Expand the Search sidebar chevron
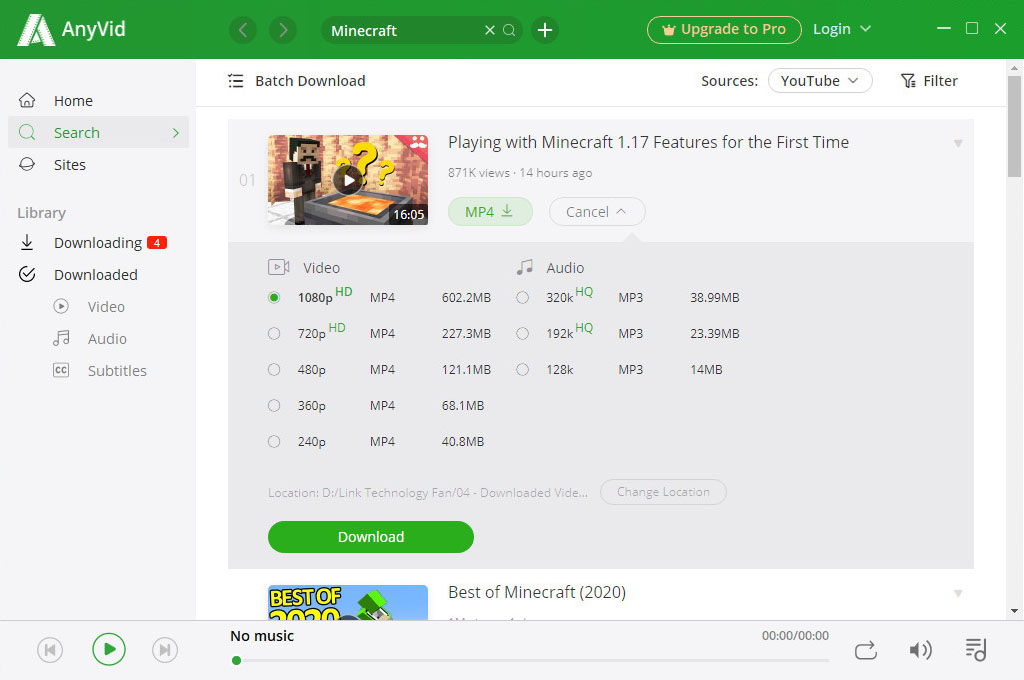Screen dimensions: 1024x680 (x=176, y=133)
